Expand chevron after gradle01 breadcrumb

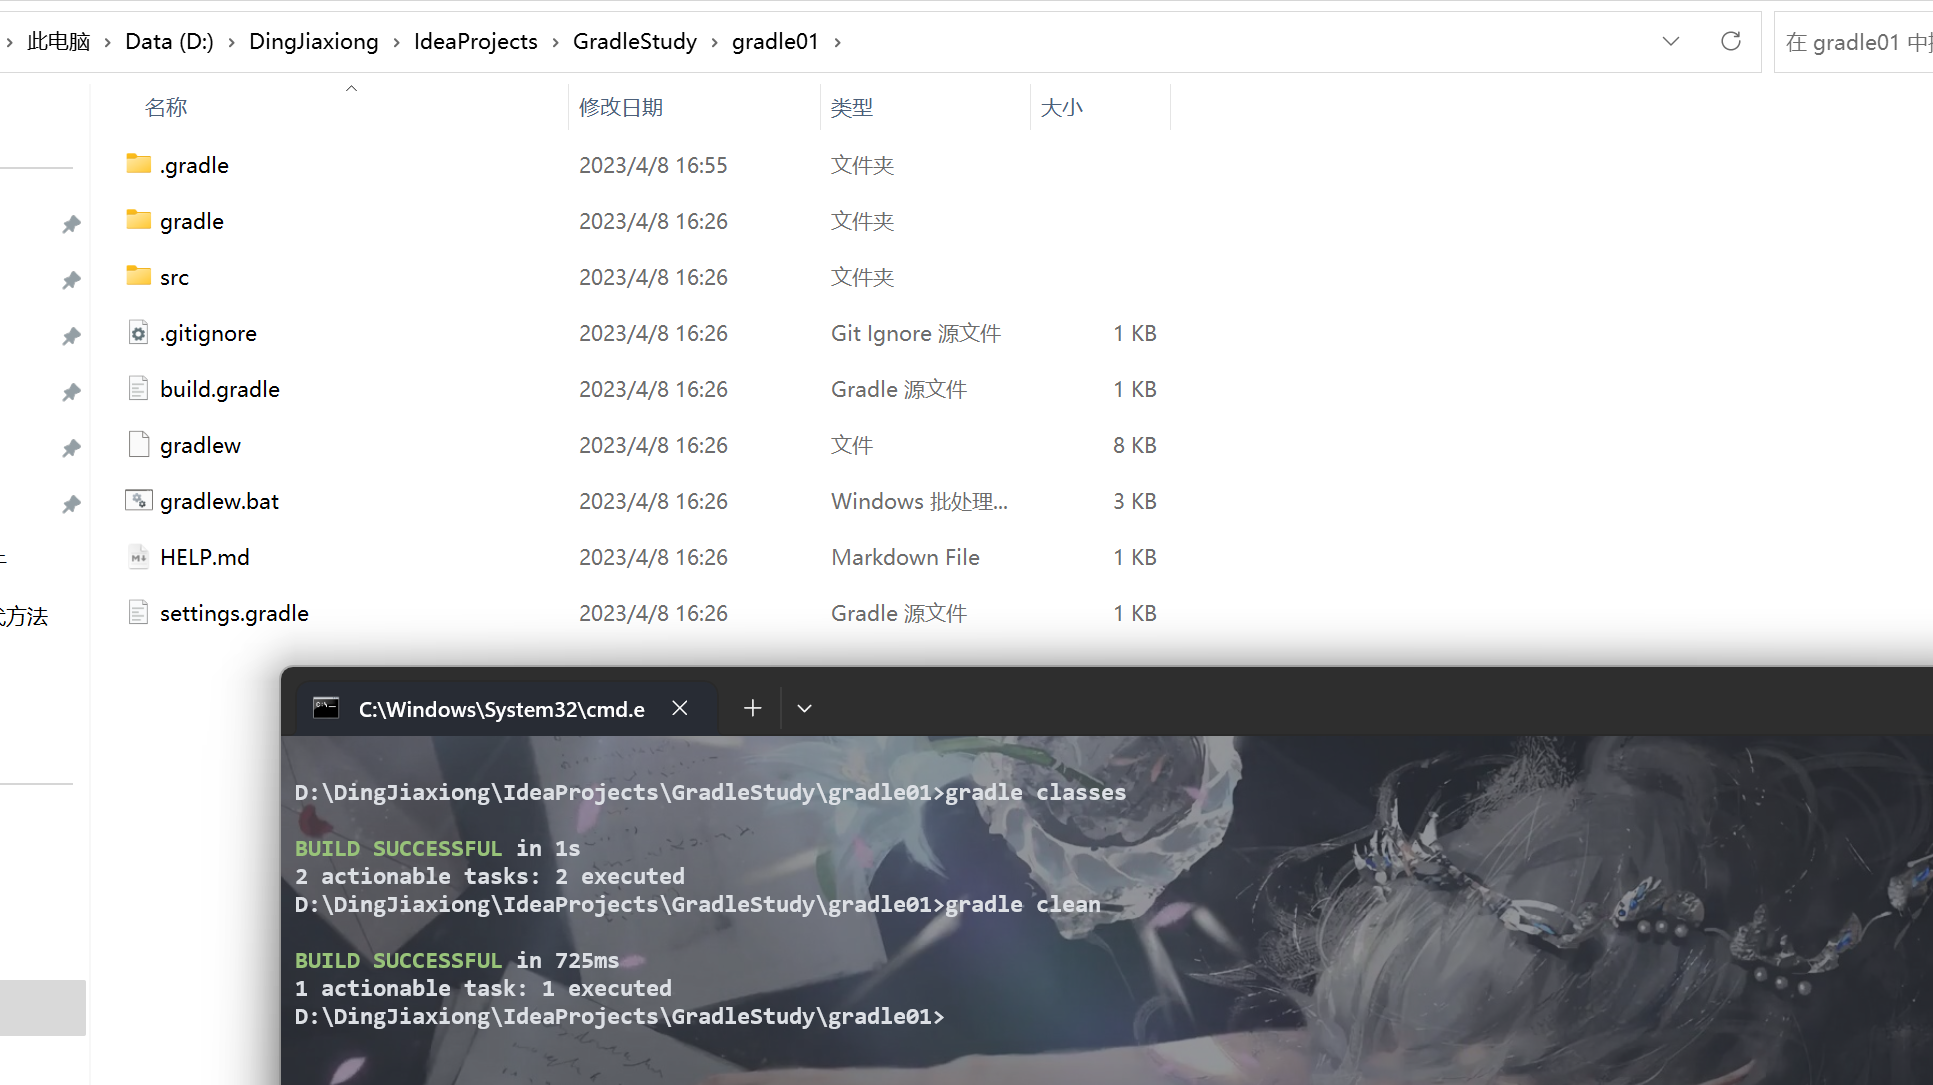click(837, 42)
